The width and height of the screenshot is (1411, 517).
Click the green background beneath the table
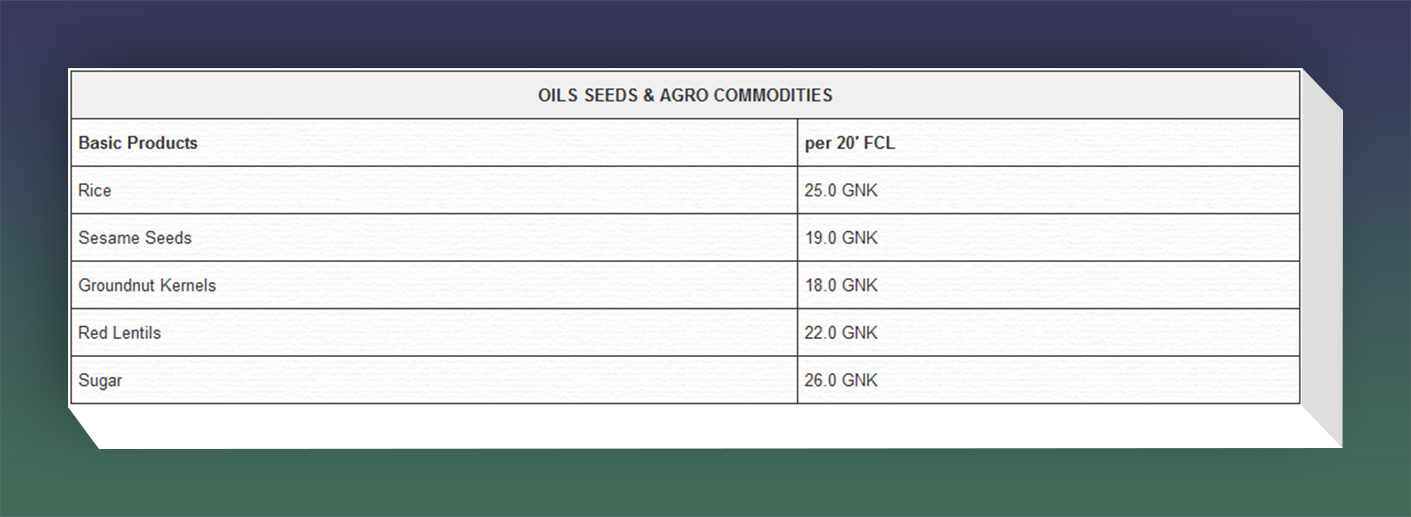point(700,485)
